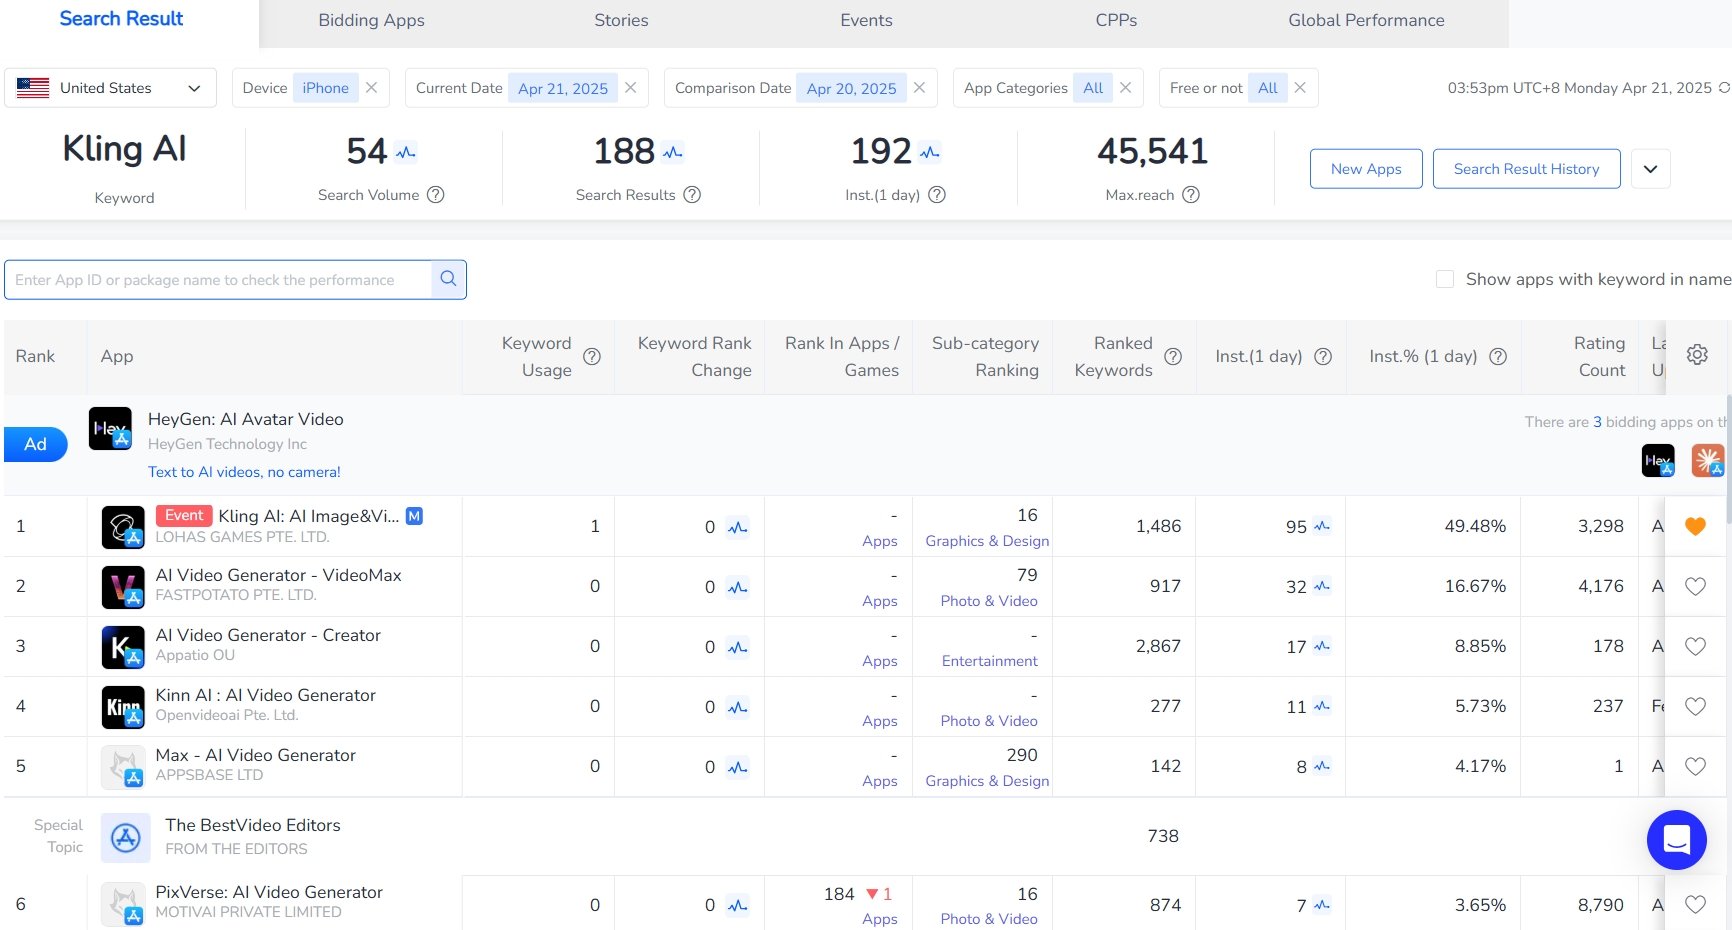Clear the Free or not filter
This screenshot has height=930, width=1732.
coord(1299,88)
